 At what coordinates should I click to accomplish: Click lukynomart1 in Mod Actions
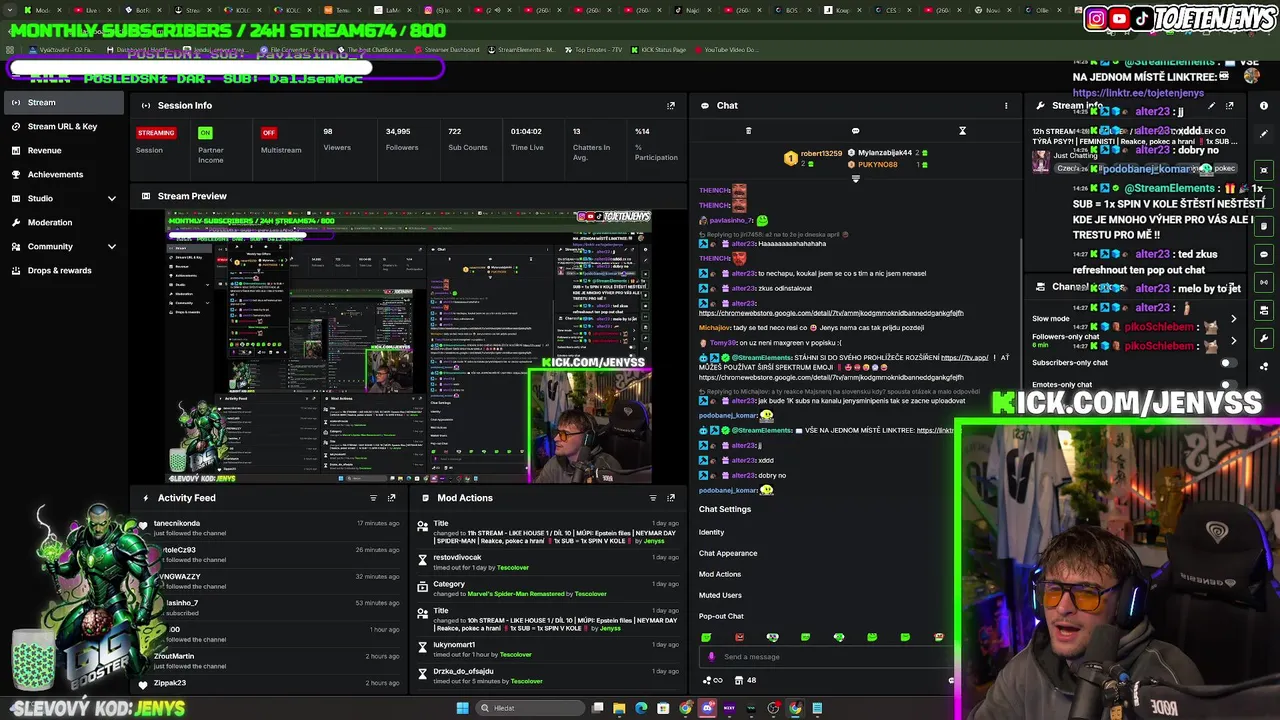pos(454,645)
